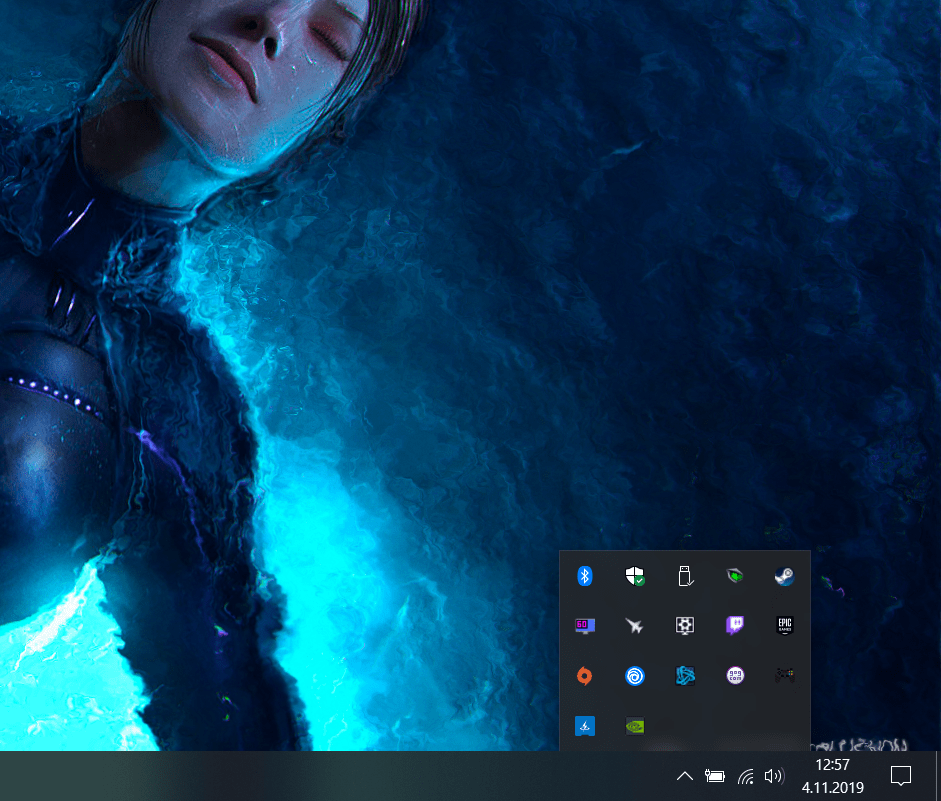The width and height of the screenshot is (941, 801).
Task: Open the monitor gear settings icon
Action: tap(685, 626)
